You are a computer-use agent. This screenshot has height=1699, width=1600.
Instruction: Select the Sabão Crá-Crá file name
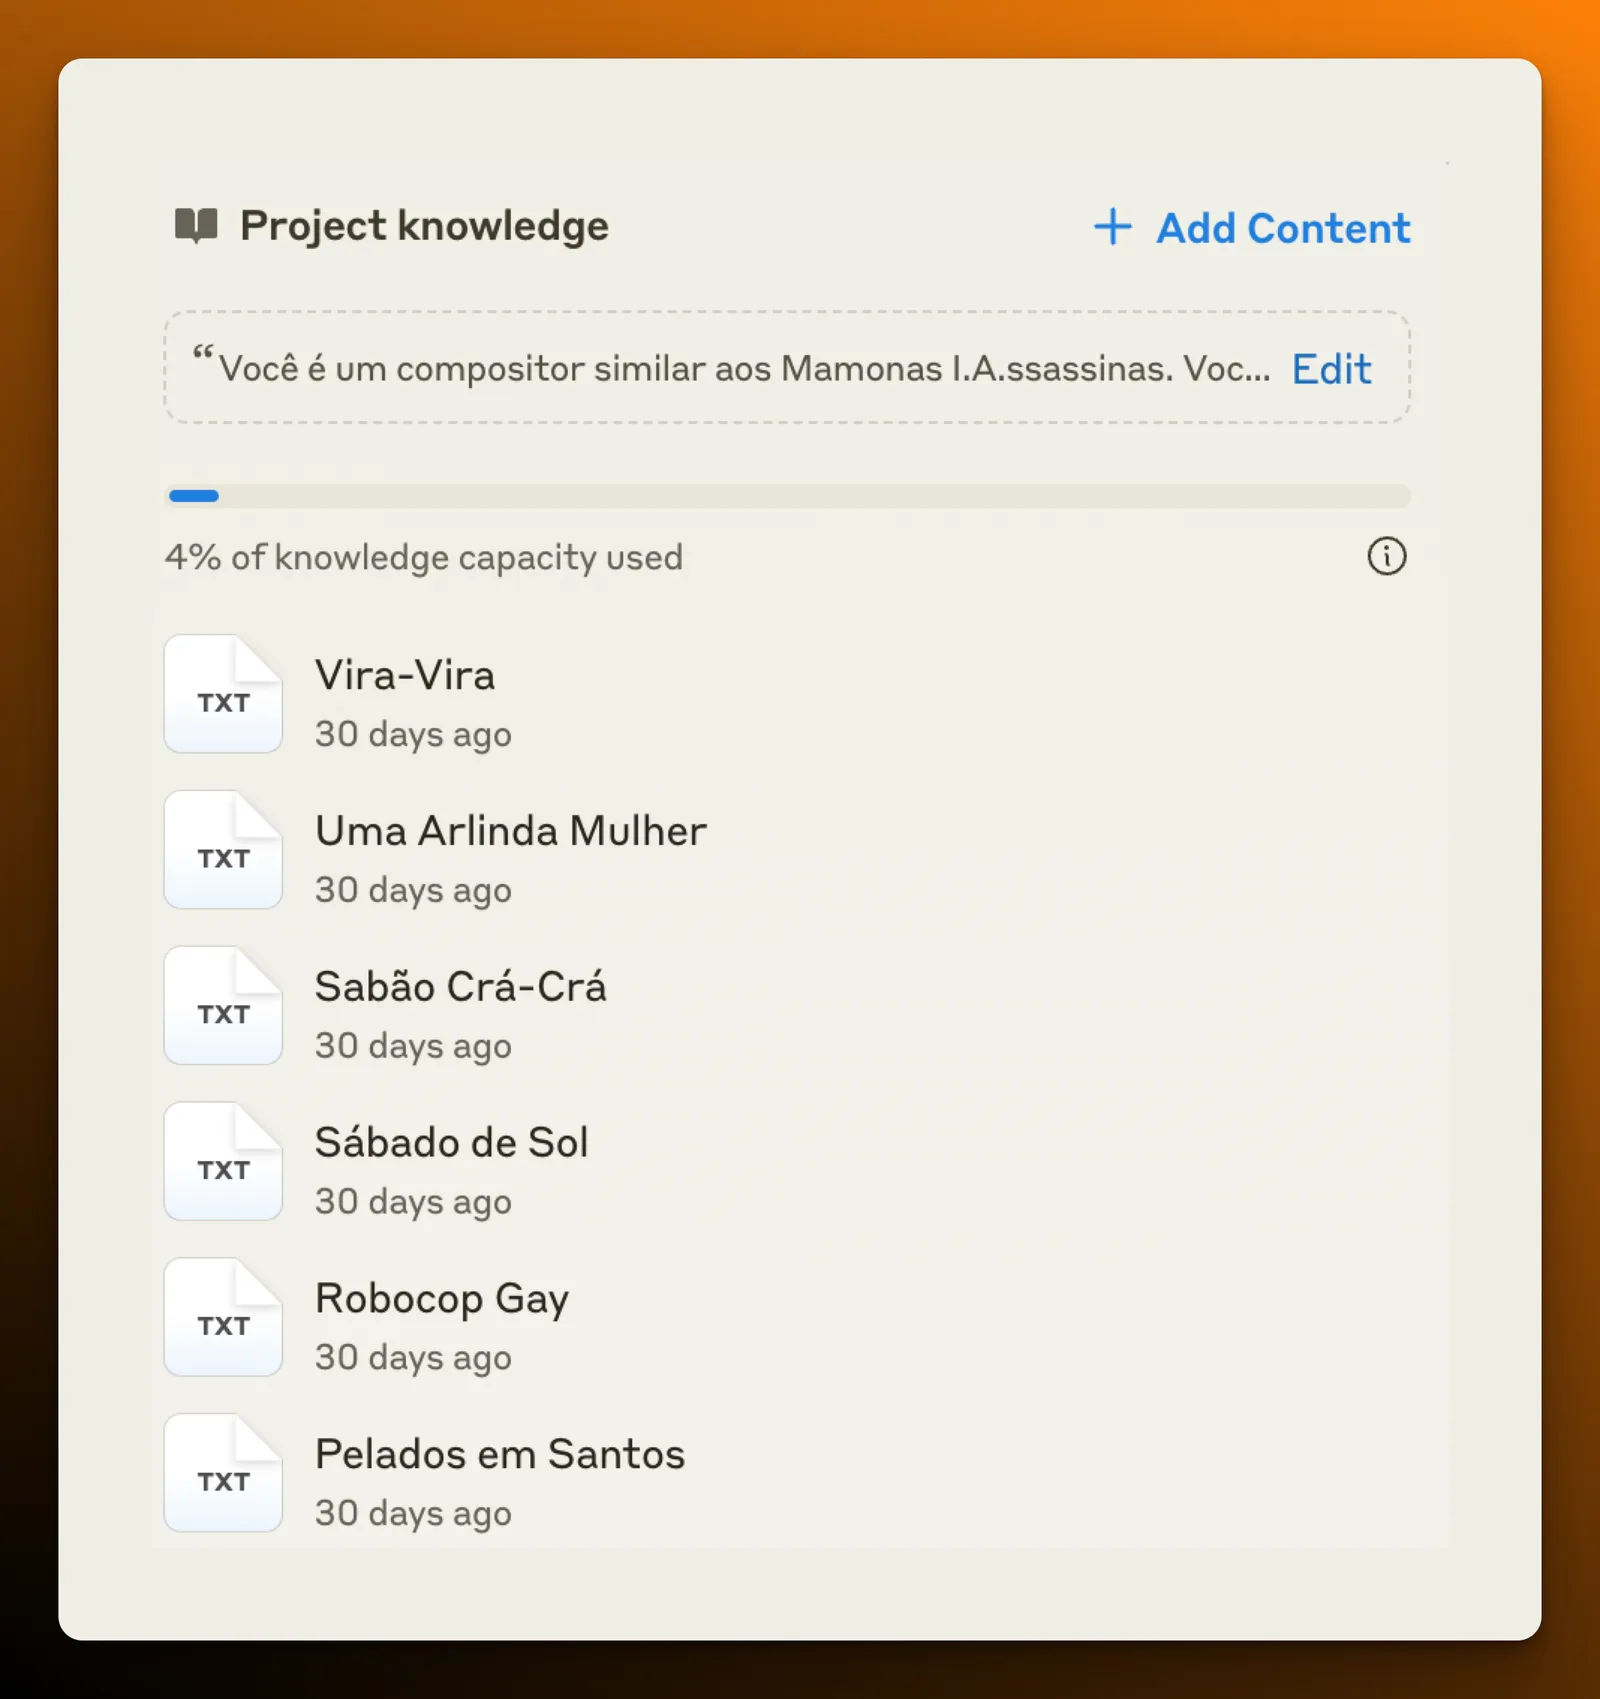(461, 987)
